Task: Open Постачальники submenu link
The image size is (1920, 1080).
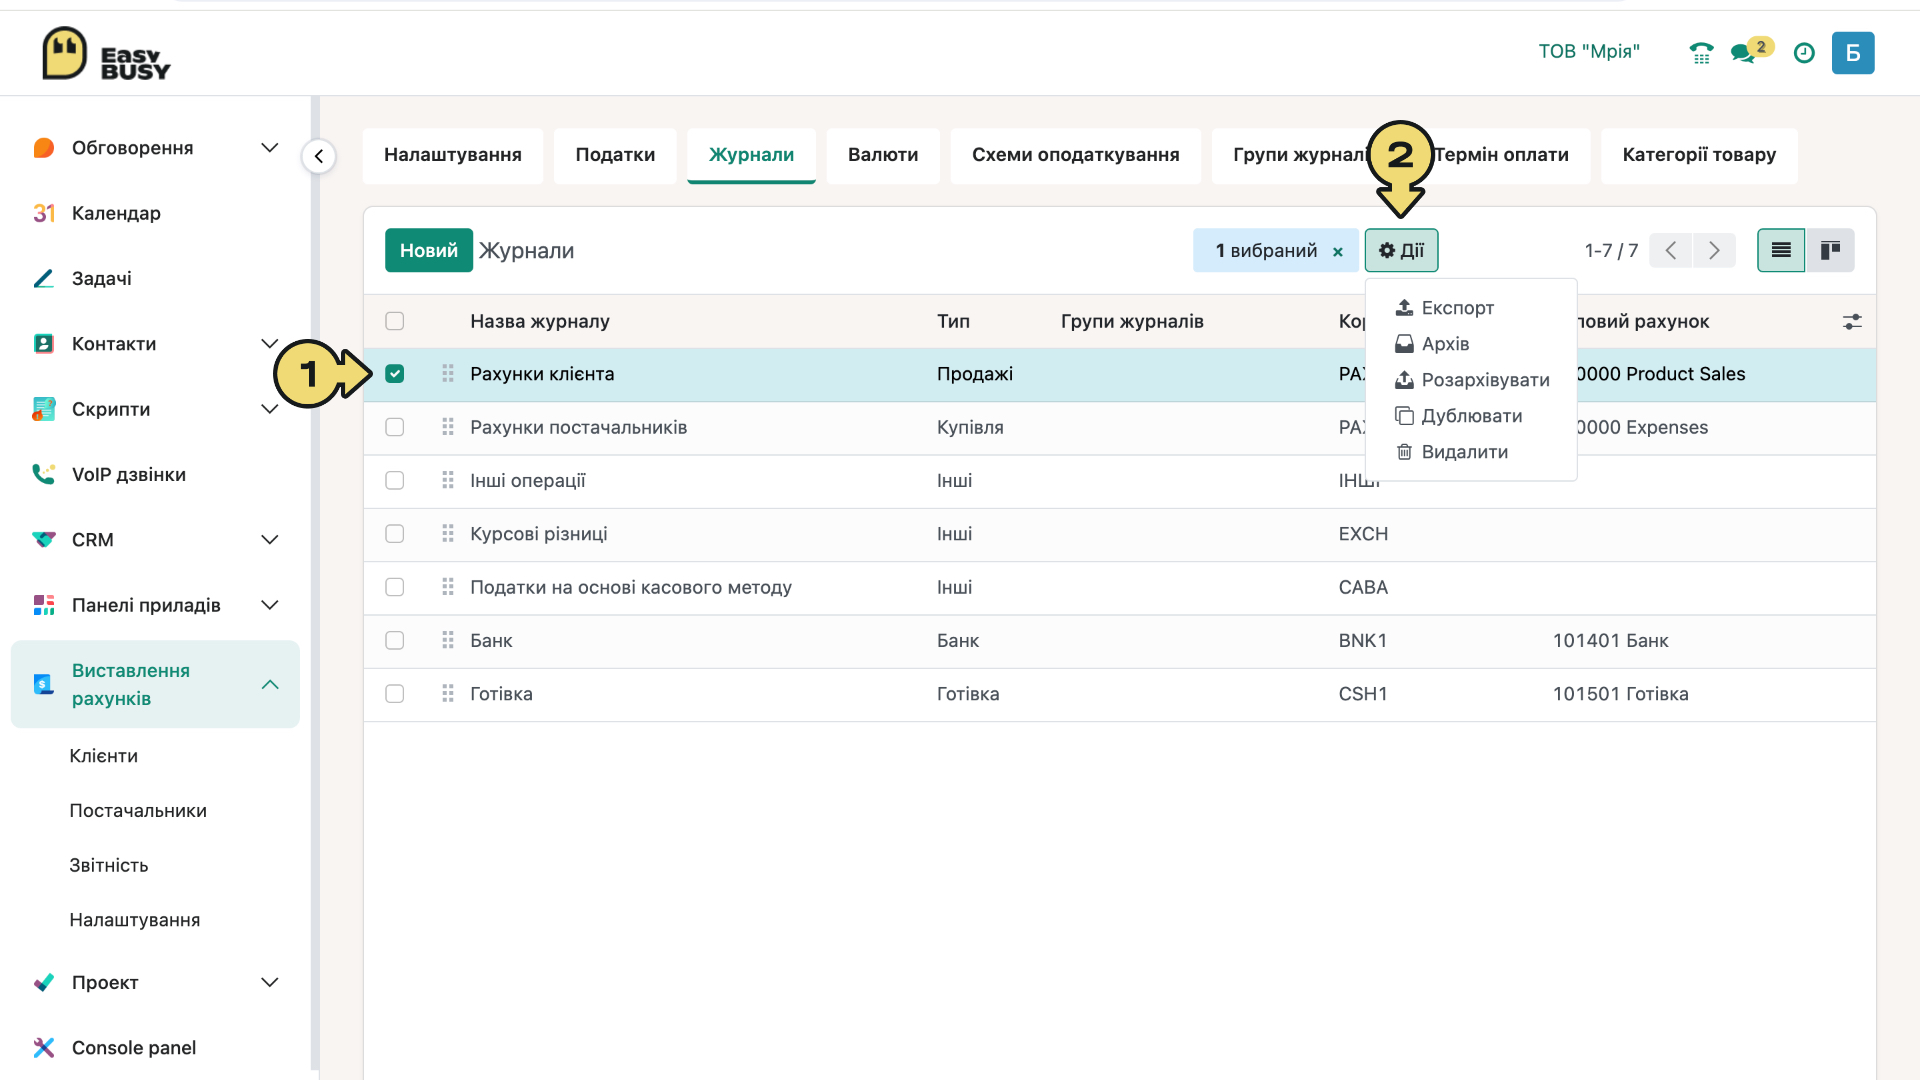Action: coord(138,811)
